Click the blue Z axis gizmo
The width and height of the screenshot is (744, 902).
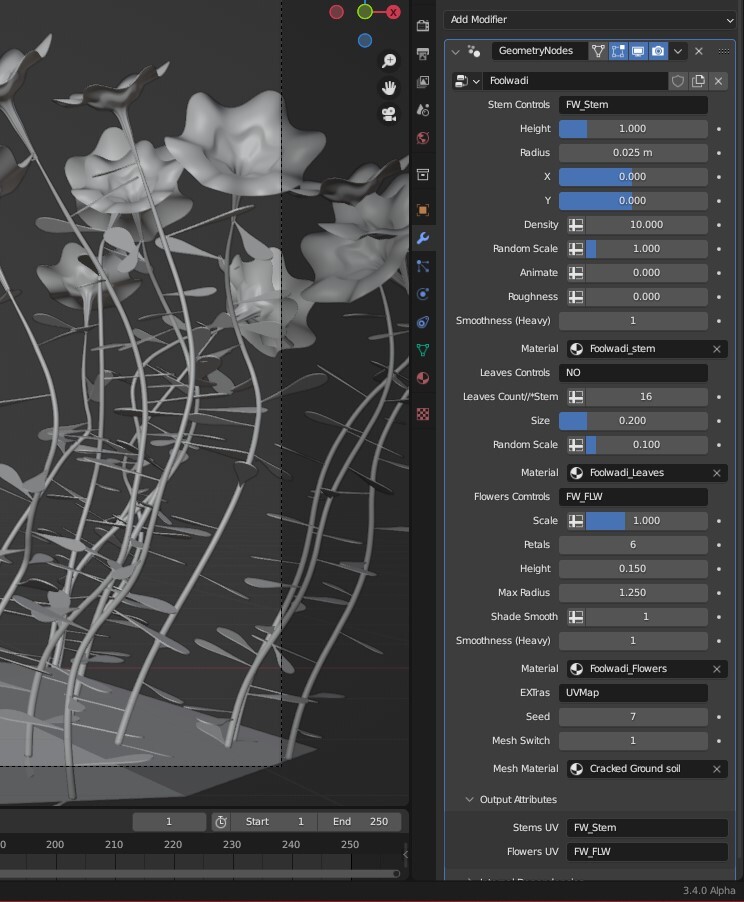(365, 41)
